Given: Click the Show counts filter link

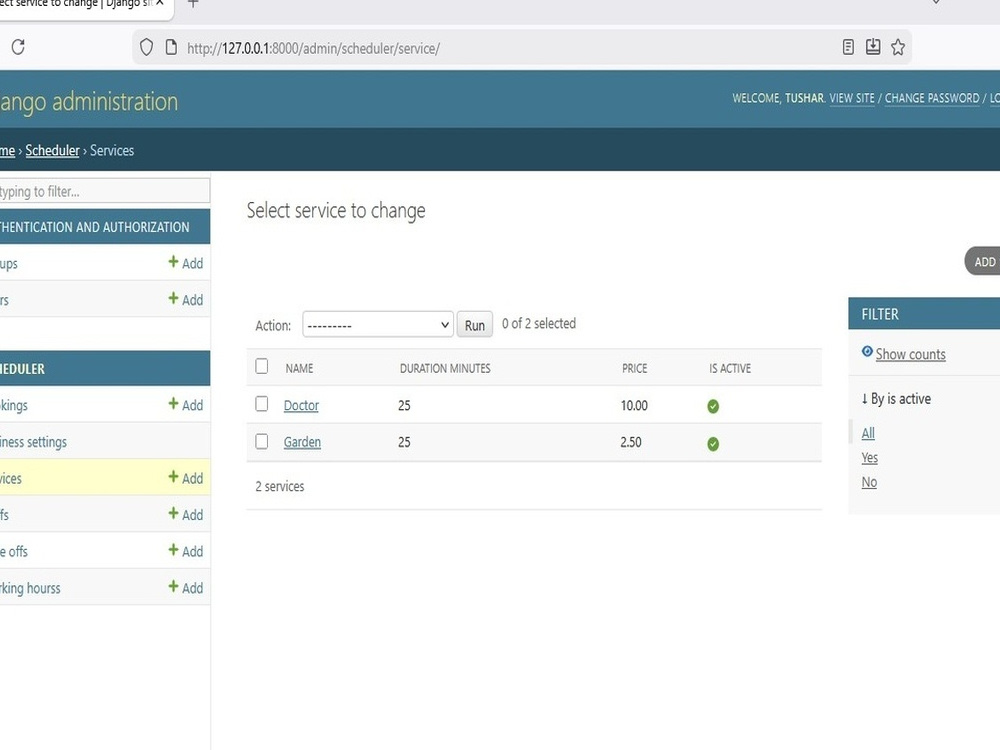Looking at the screenshot, I should [x=910, y=354].
